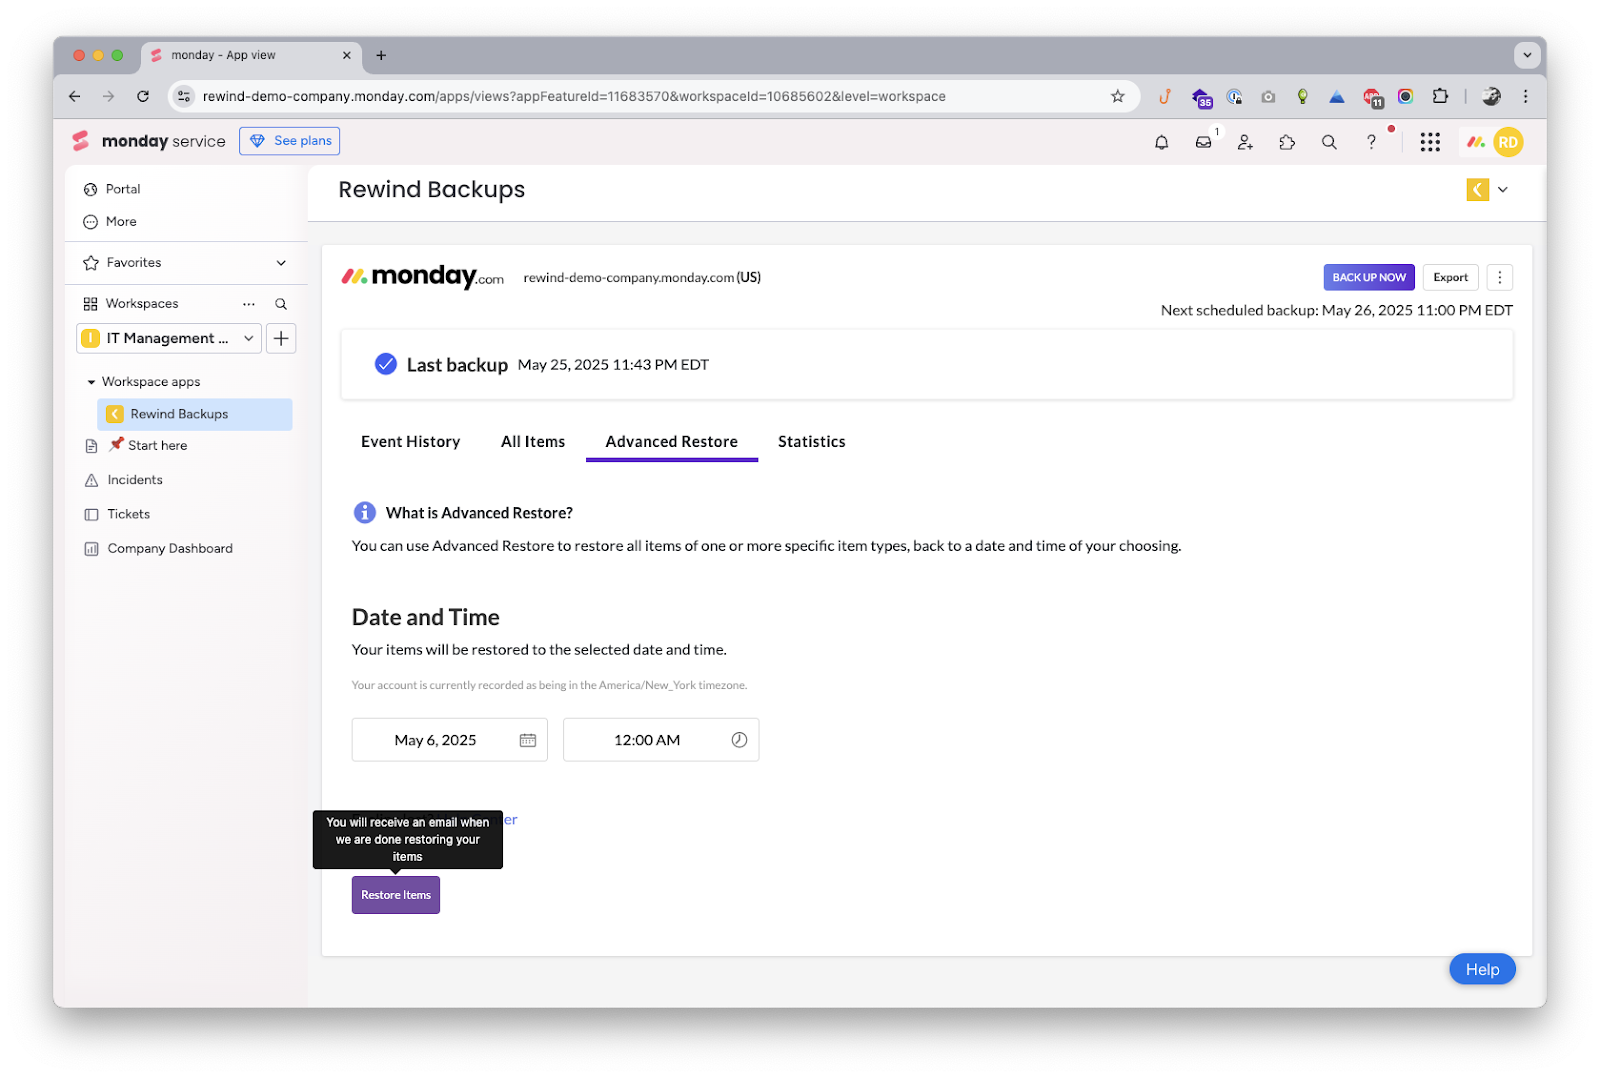Open the notifications bell
This screenshot has height=1078, width=1600.
(1161, 142)
